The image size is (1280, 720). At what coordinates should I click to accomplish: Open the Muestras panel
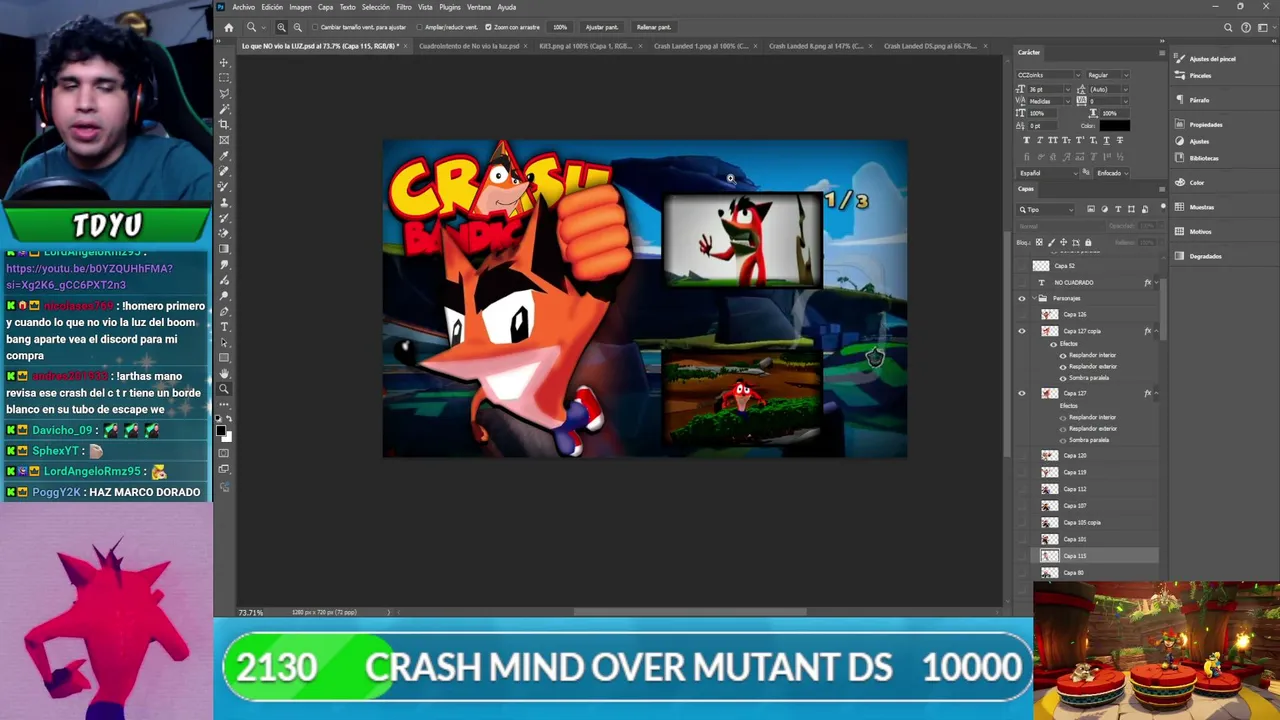click(x=1195, y=207)
